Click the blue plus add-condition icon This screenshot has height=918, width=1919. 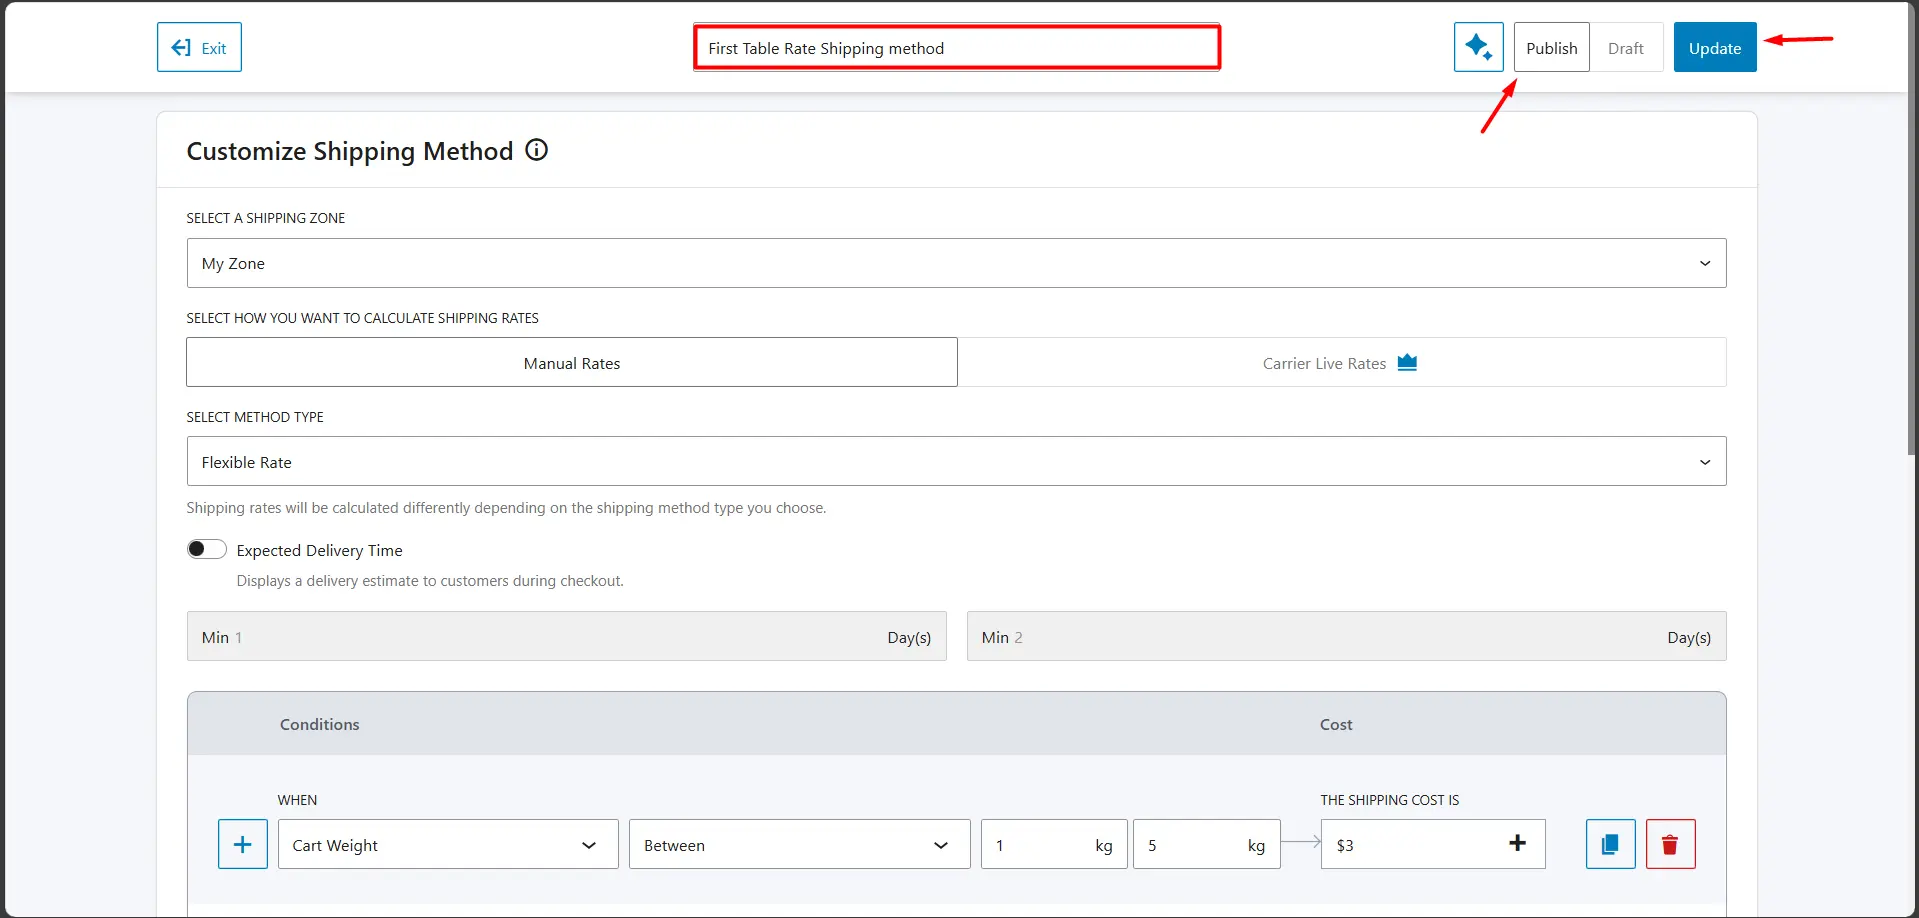pos(243,844)
